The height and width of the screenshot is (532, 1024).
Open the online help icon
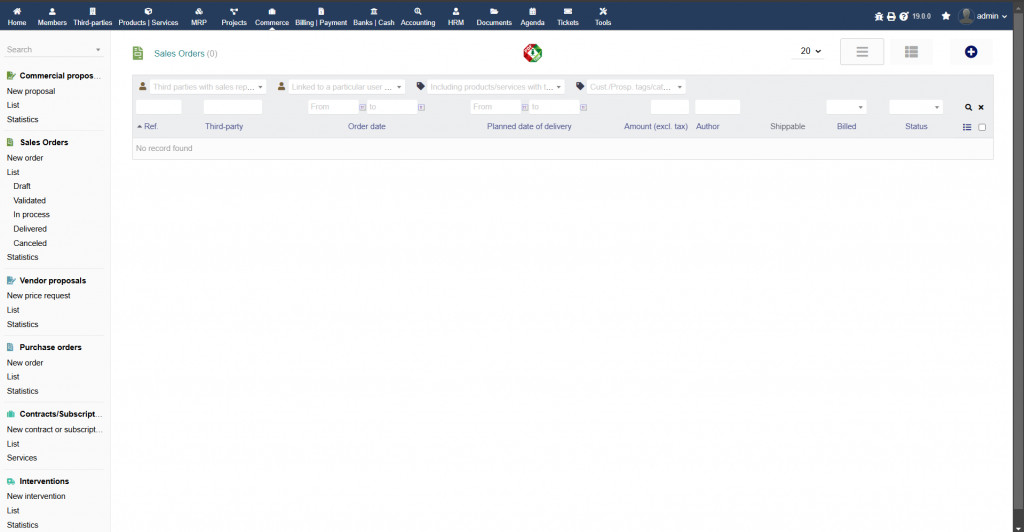click(x=904, y=16)
